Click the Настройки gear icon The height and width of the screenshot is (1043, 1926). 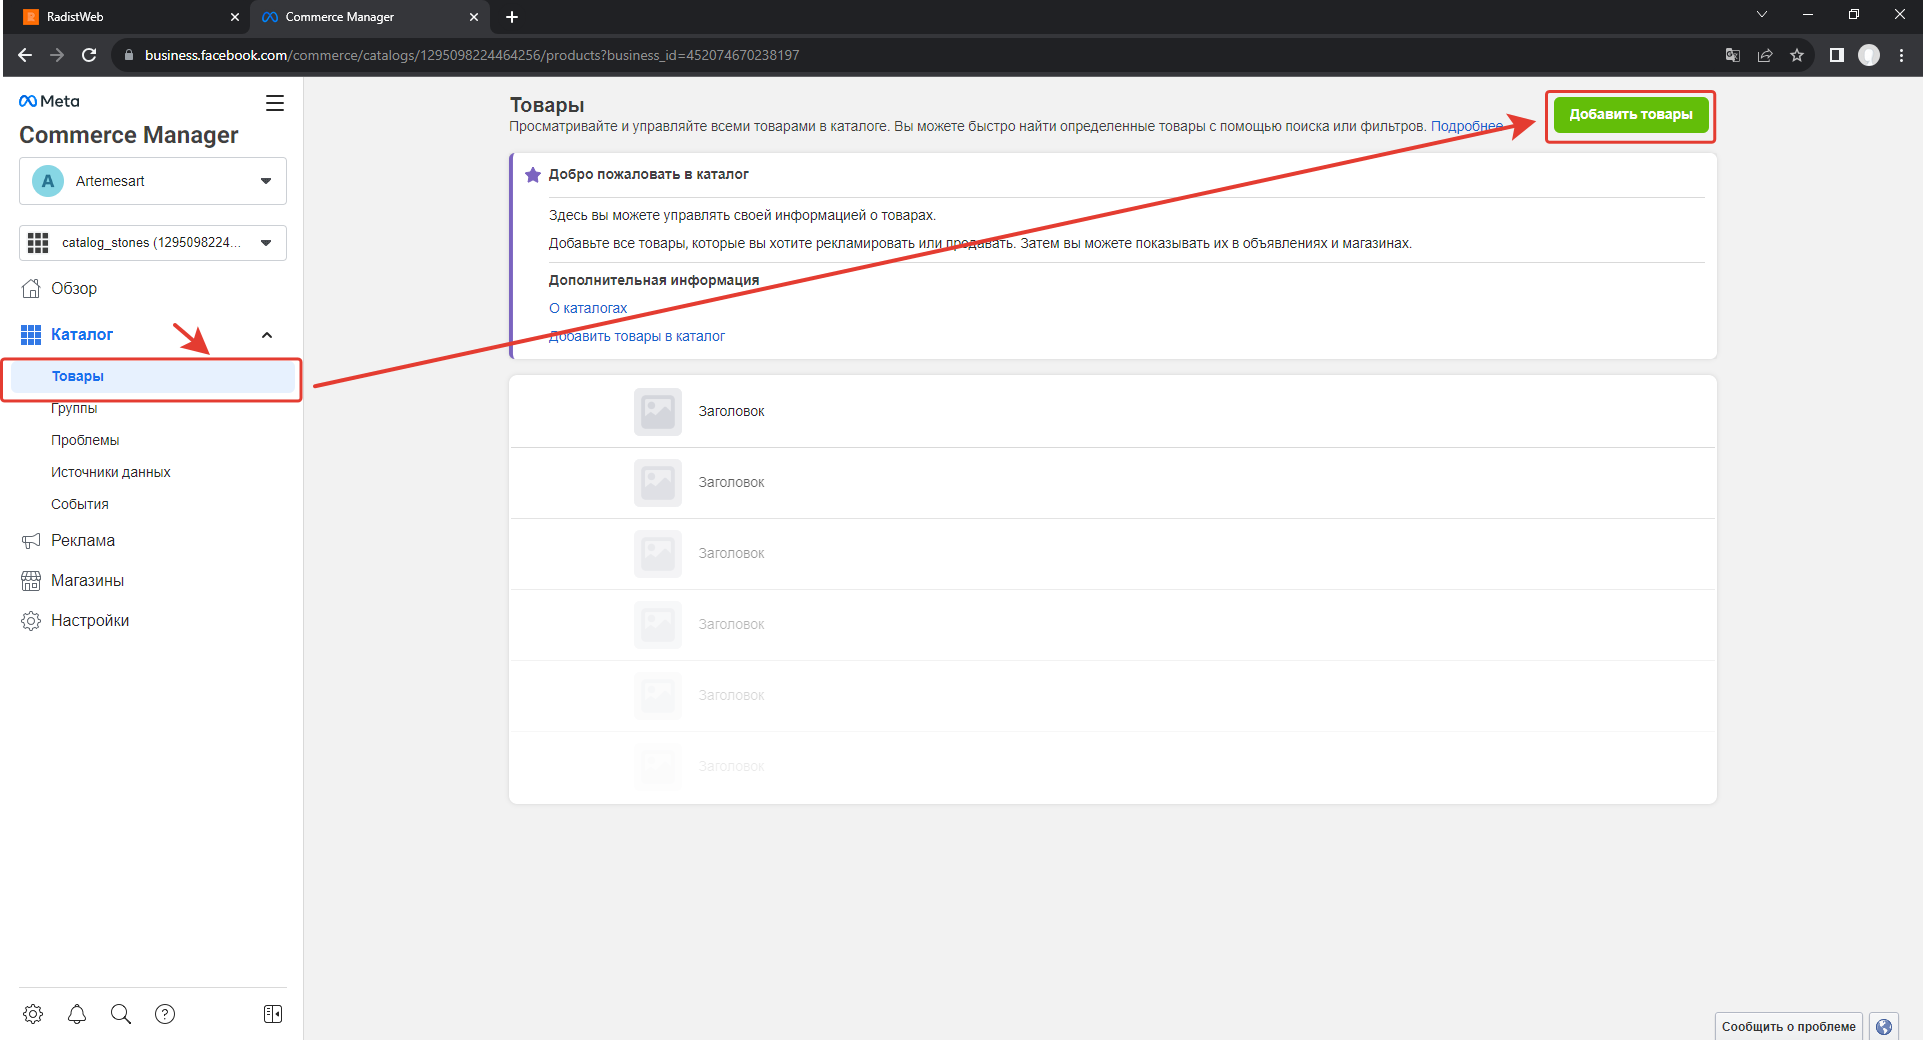(31, 621)
